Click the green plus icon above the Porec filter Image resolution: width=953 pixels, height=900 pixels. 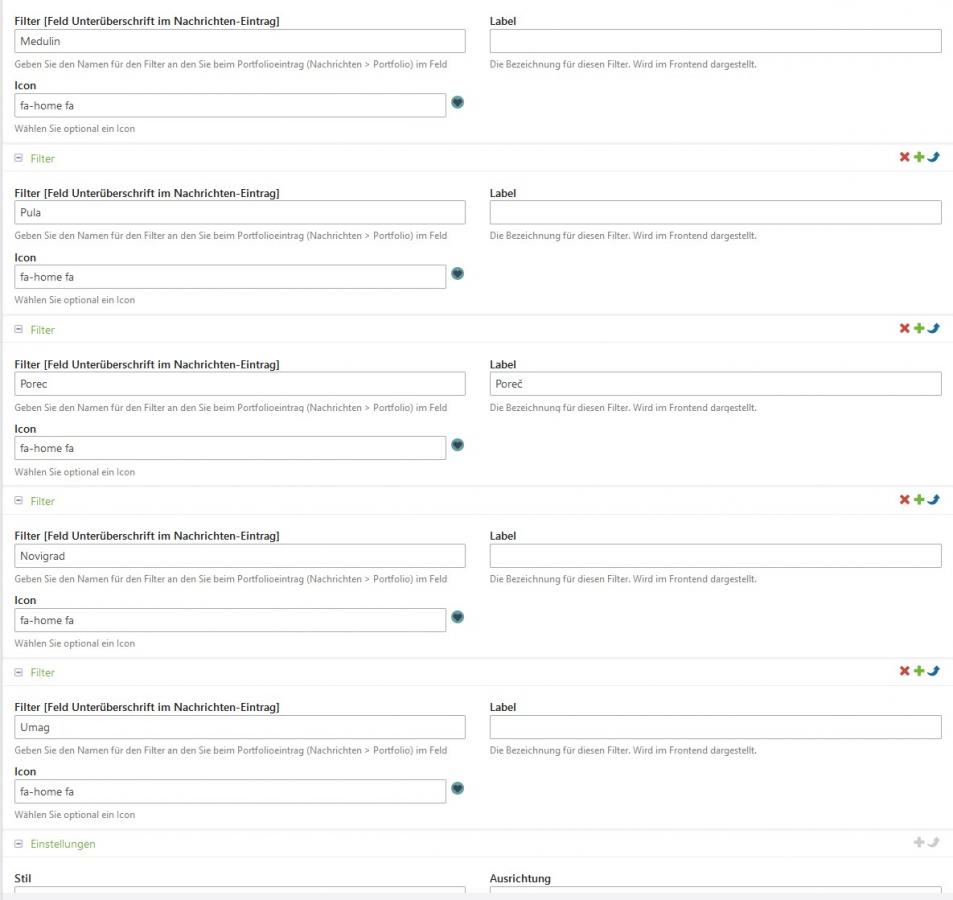click(x=919, y=329)
